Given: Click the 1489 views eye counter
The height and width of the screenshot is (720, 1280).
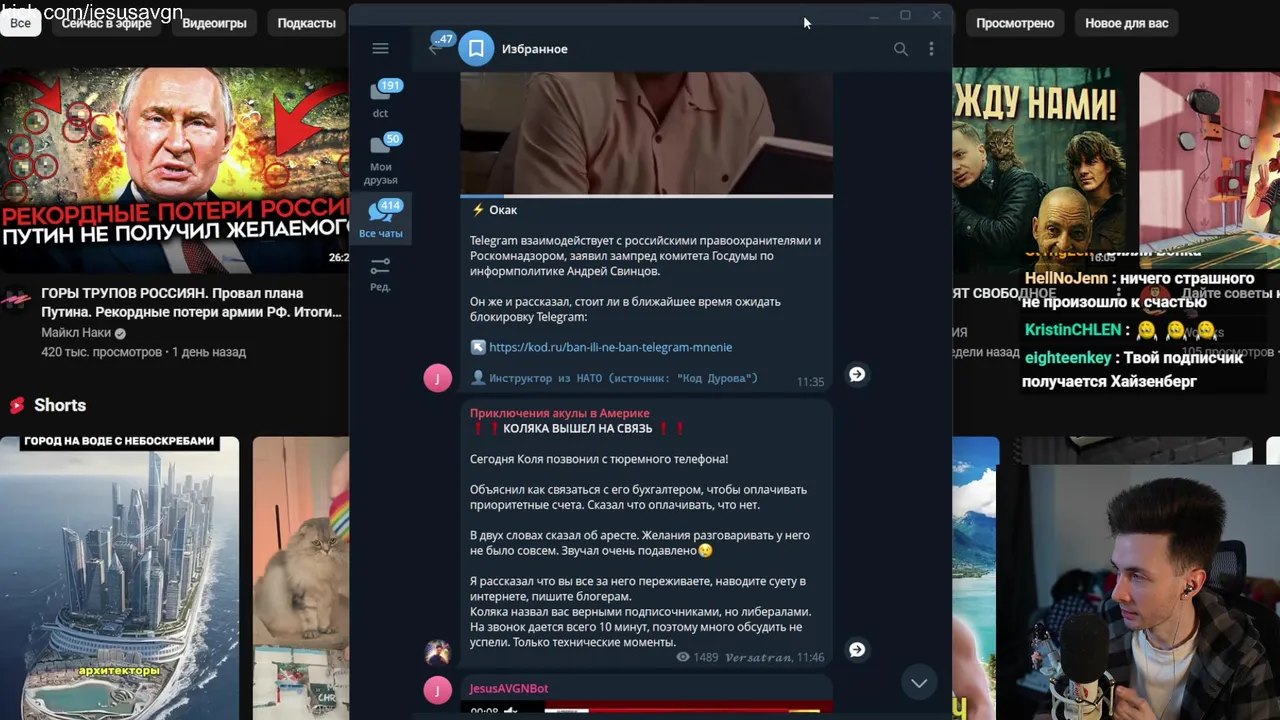Looking at the screenshot, I should 697,657.
